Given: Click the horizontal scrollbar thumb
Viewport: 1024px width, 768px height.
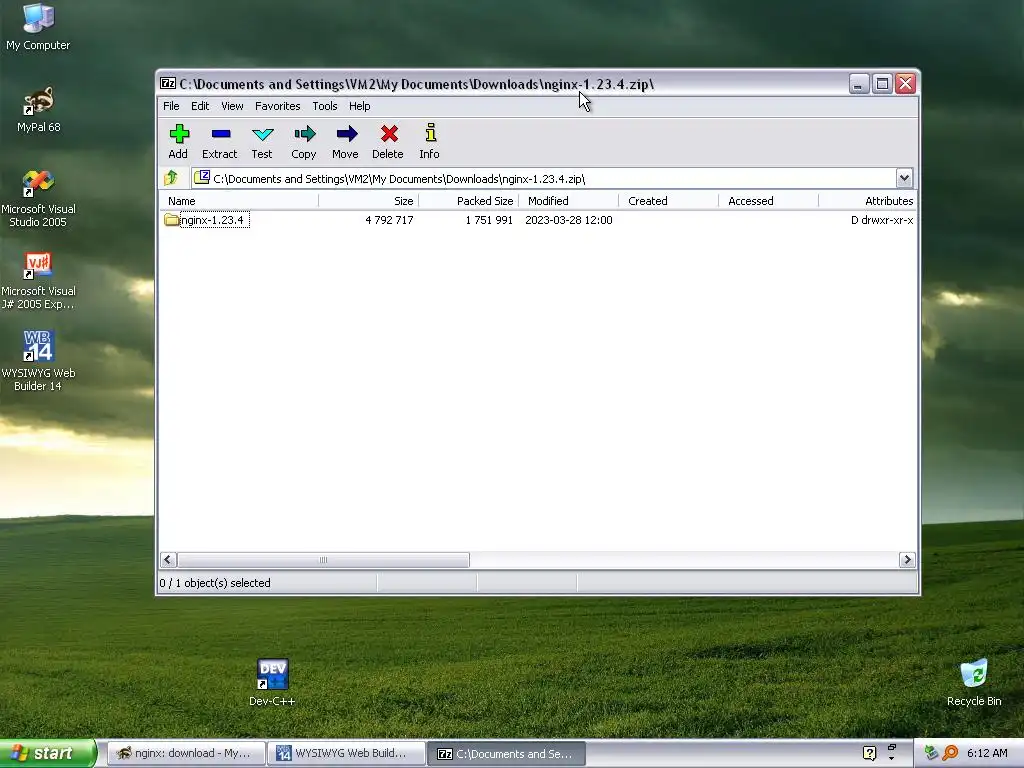Looking at the screenshot, I should [x=323, y=560].
